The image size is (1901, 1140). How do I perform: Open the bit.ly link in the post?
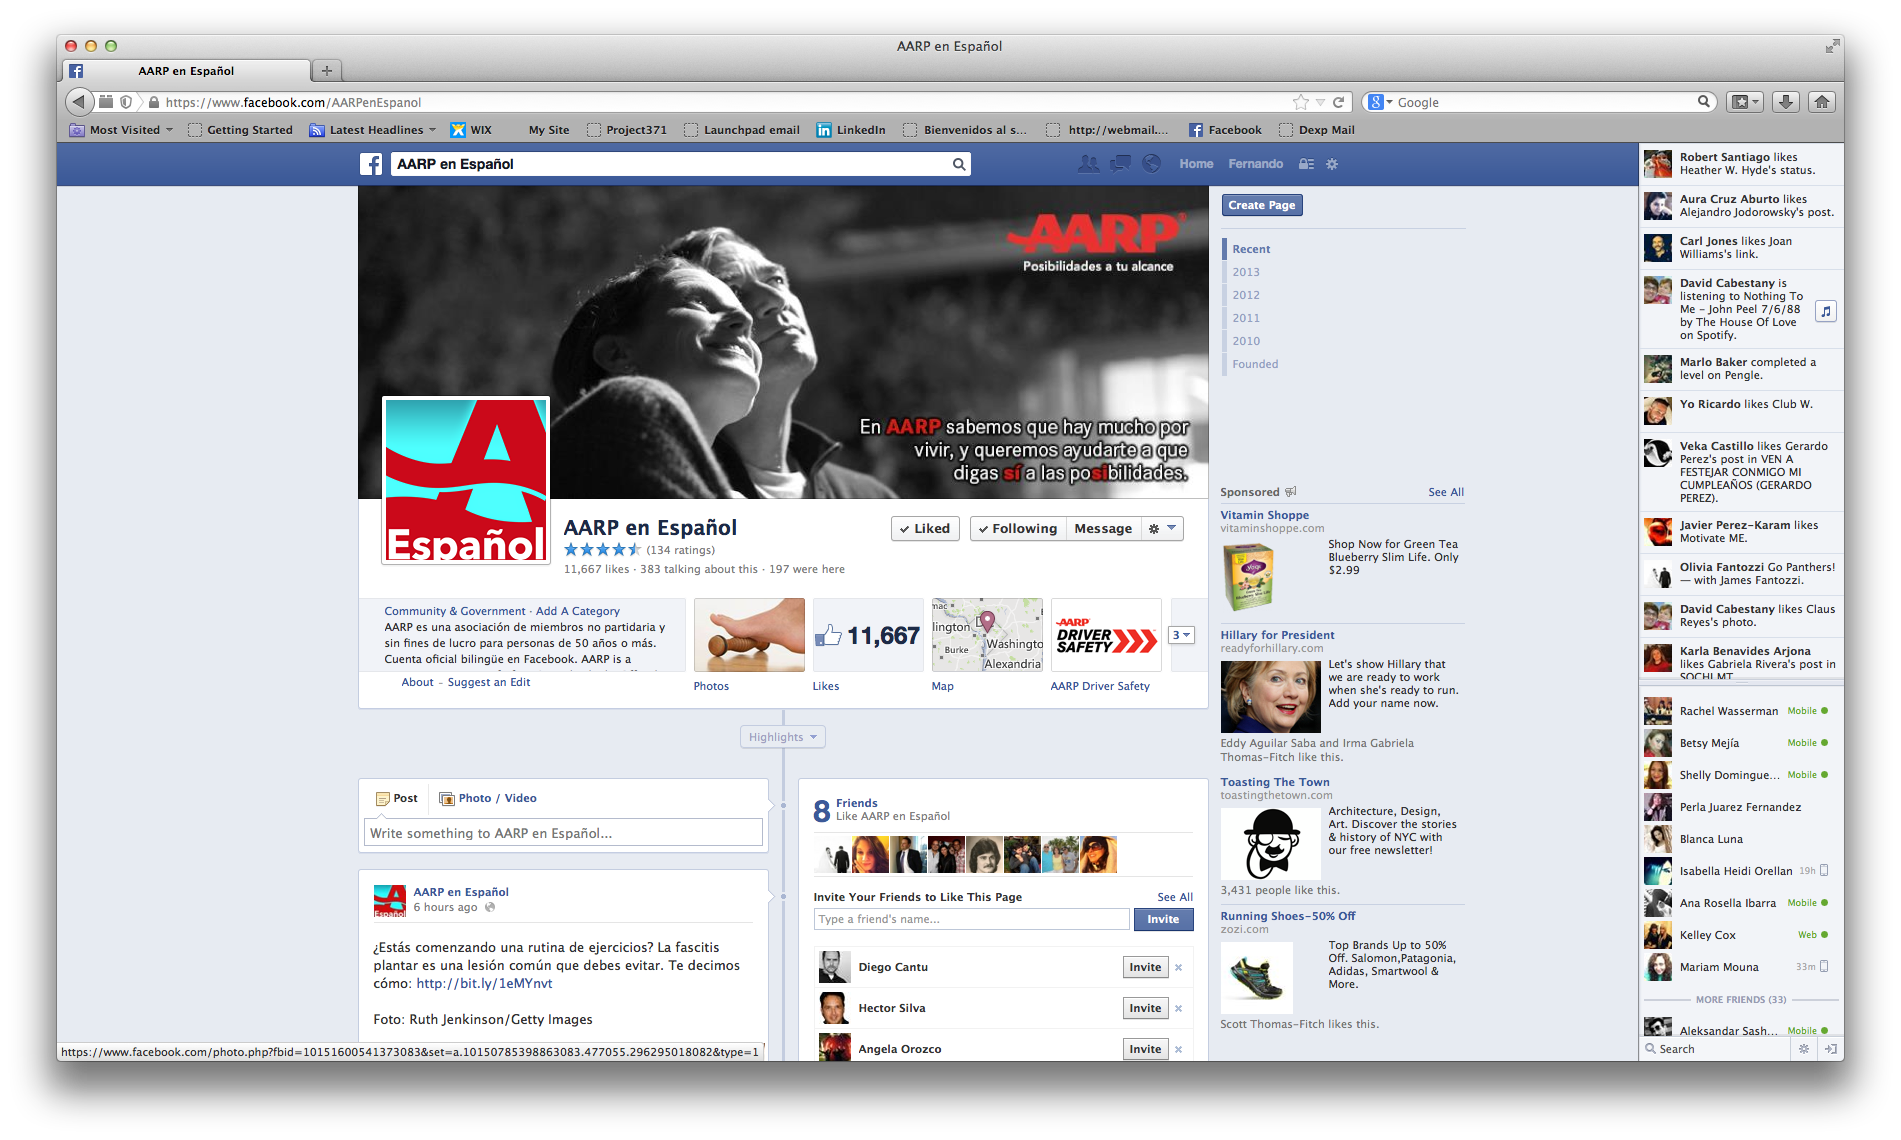(484, 984)
